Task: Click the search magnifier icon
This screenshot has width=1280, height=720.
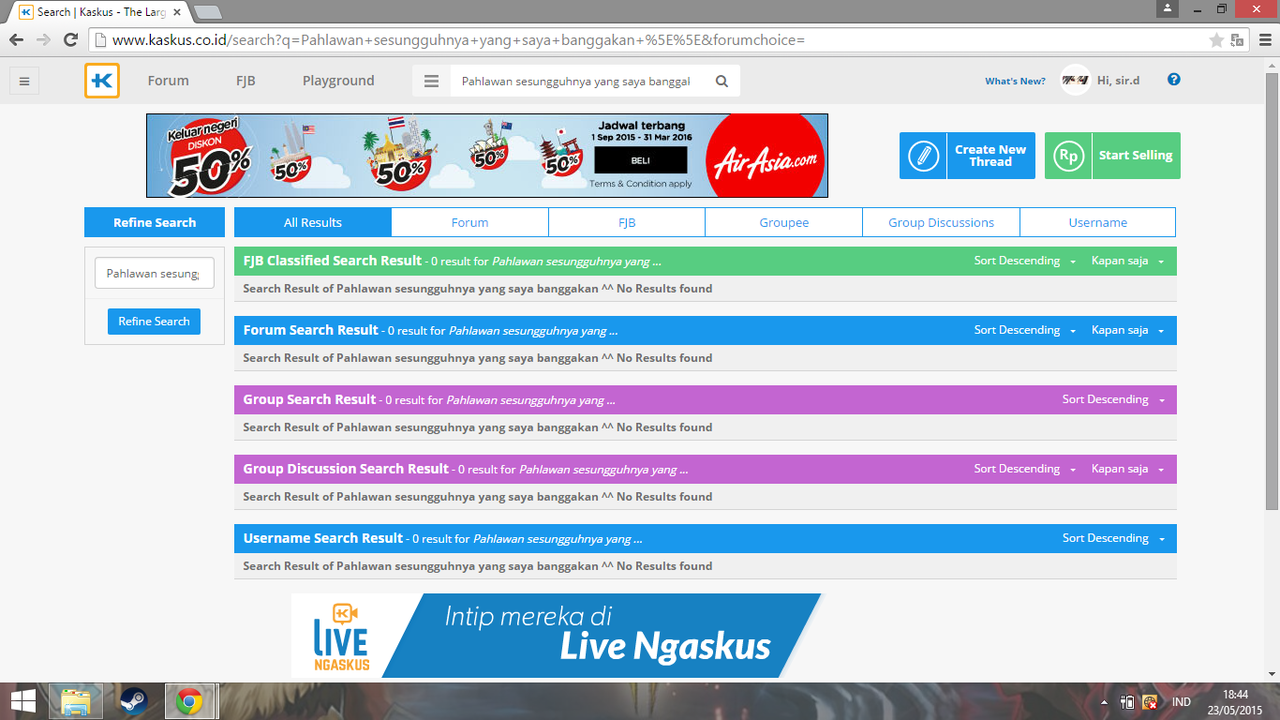Action: click(722, 82)
